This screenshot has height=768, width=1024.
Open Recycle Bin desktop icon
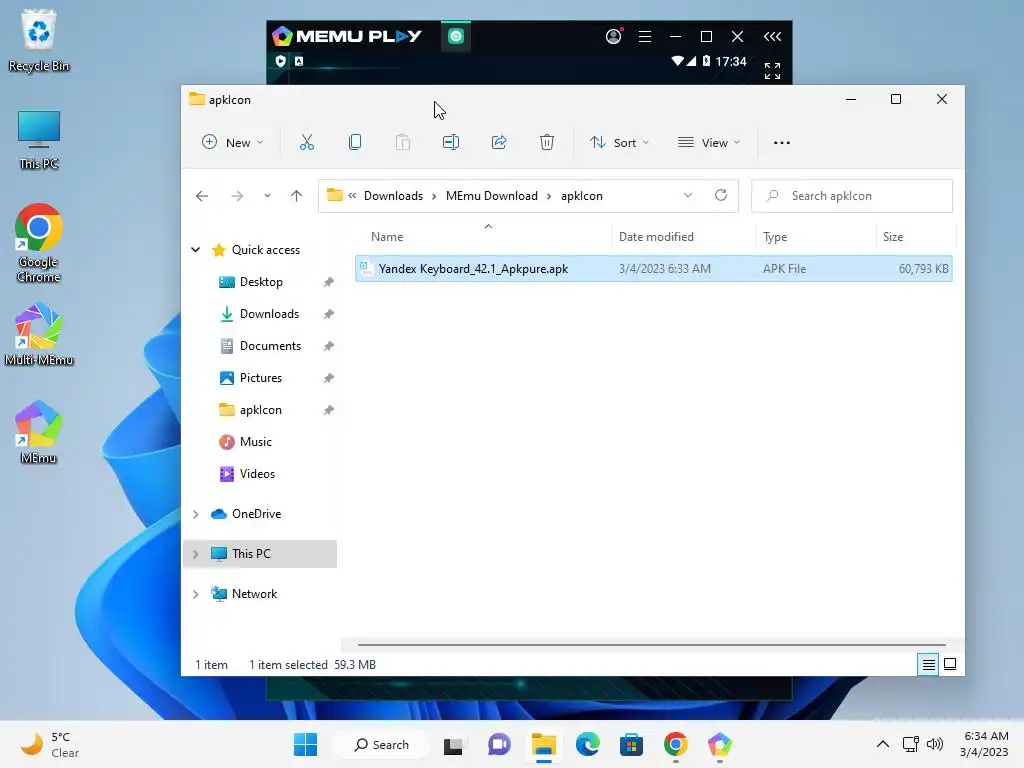39,40
